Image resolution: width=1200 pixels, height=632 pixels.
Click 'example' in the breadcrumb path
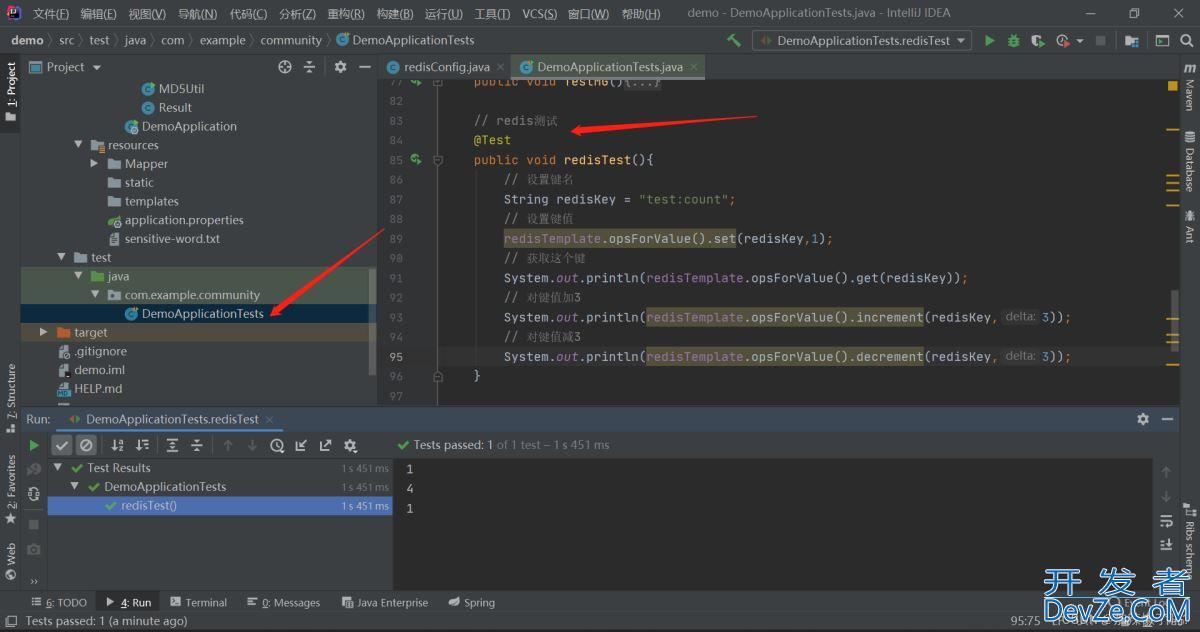(x=222, y=41)
